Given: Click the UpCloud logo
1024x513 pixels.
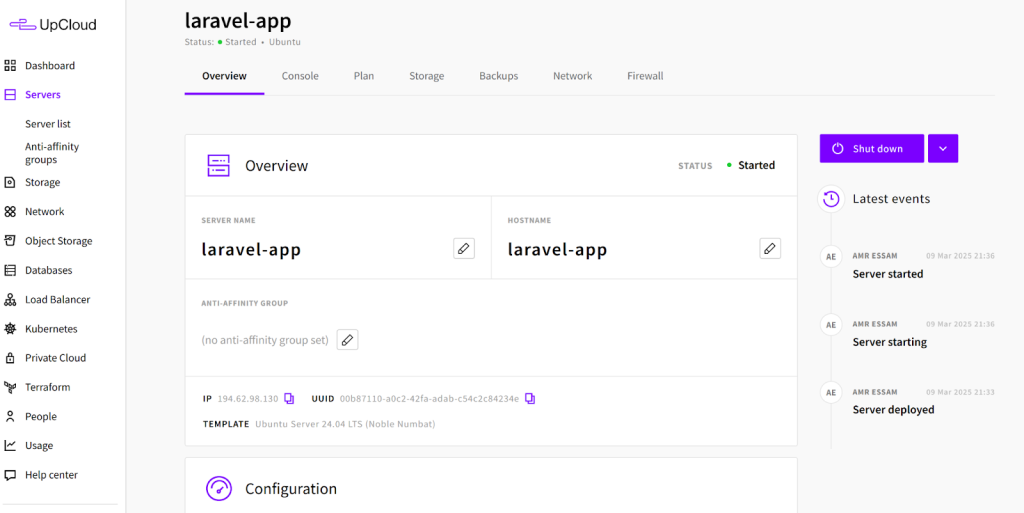Looking at the screenshot, I should click(x=53, y=25).
